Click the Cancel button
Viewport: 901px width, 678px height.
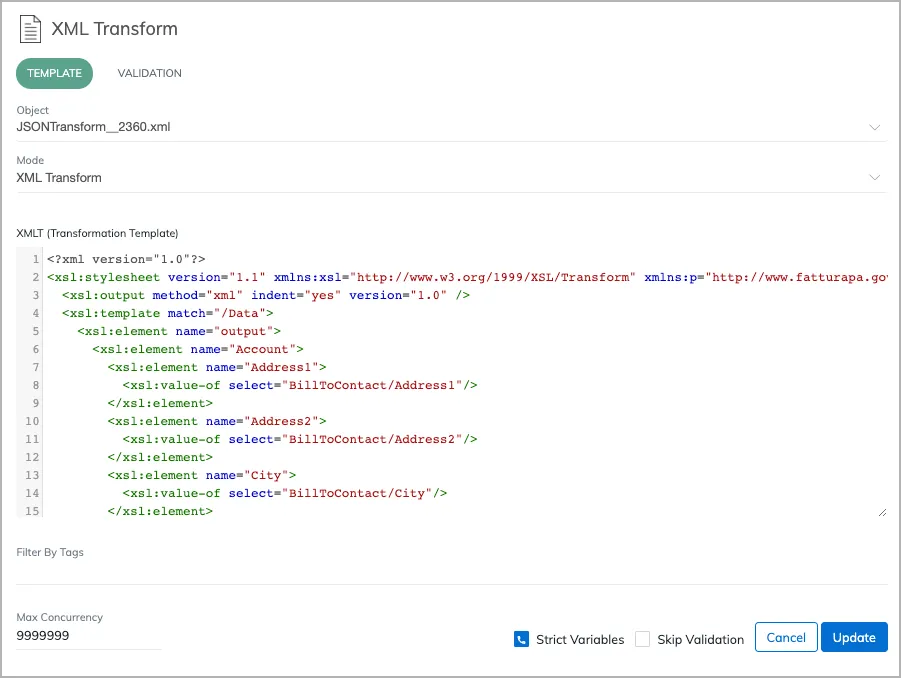pos(786,637)
